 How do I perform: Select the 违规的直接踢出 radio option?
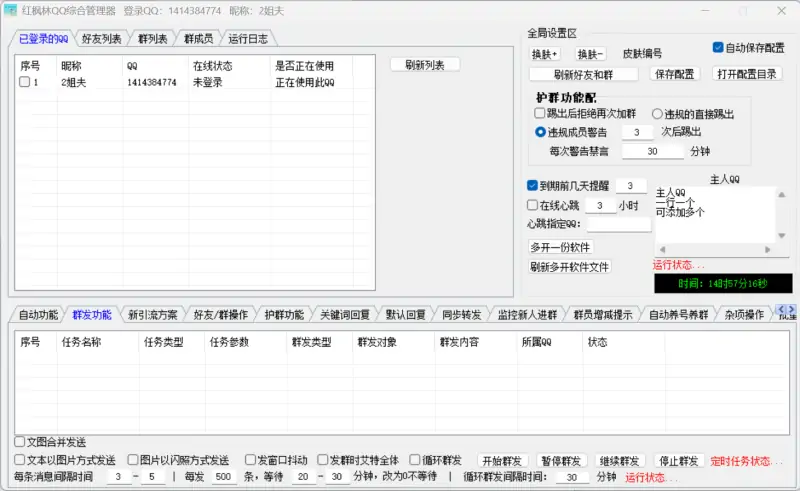(658, 114)
